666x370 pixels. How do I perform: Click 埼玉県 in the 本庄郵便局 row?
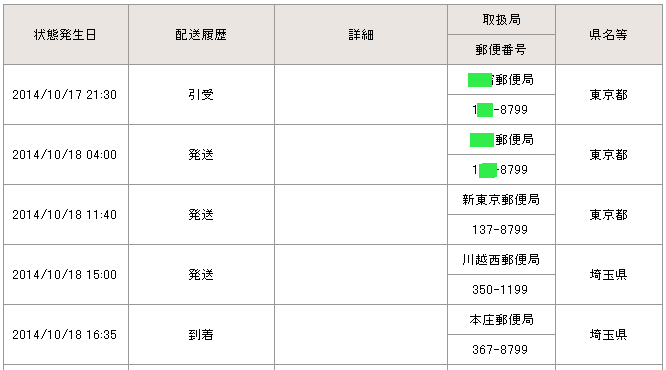click(609, 335)
